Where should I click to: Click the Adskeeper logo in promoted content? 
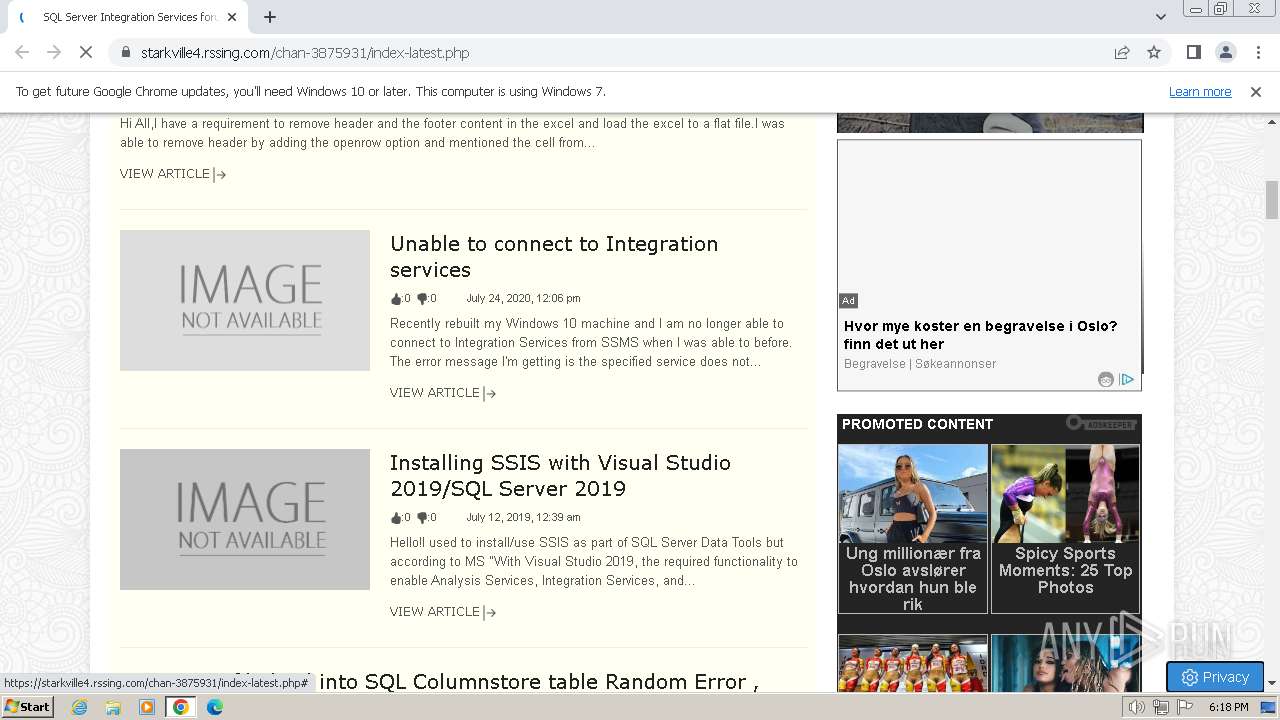(x=1101, y=424)
